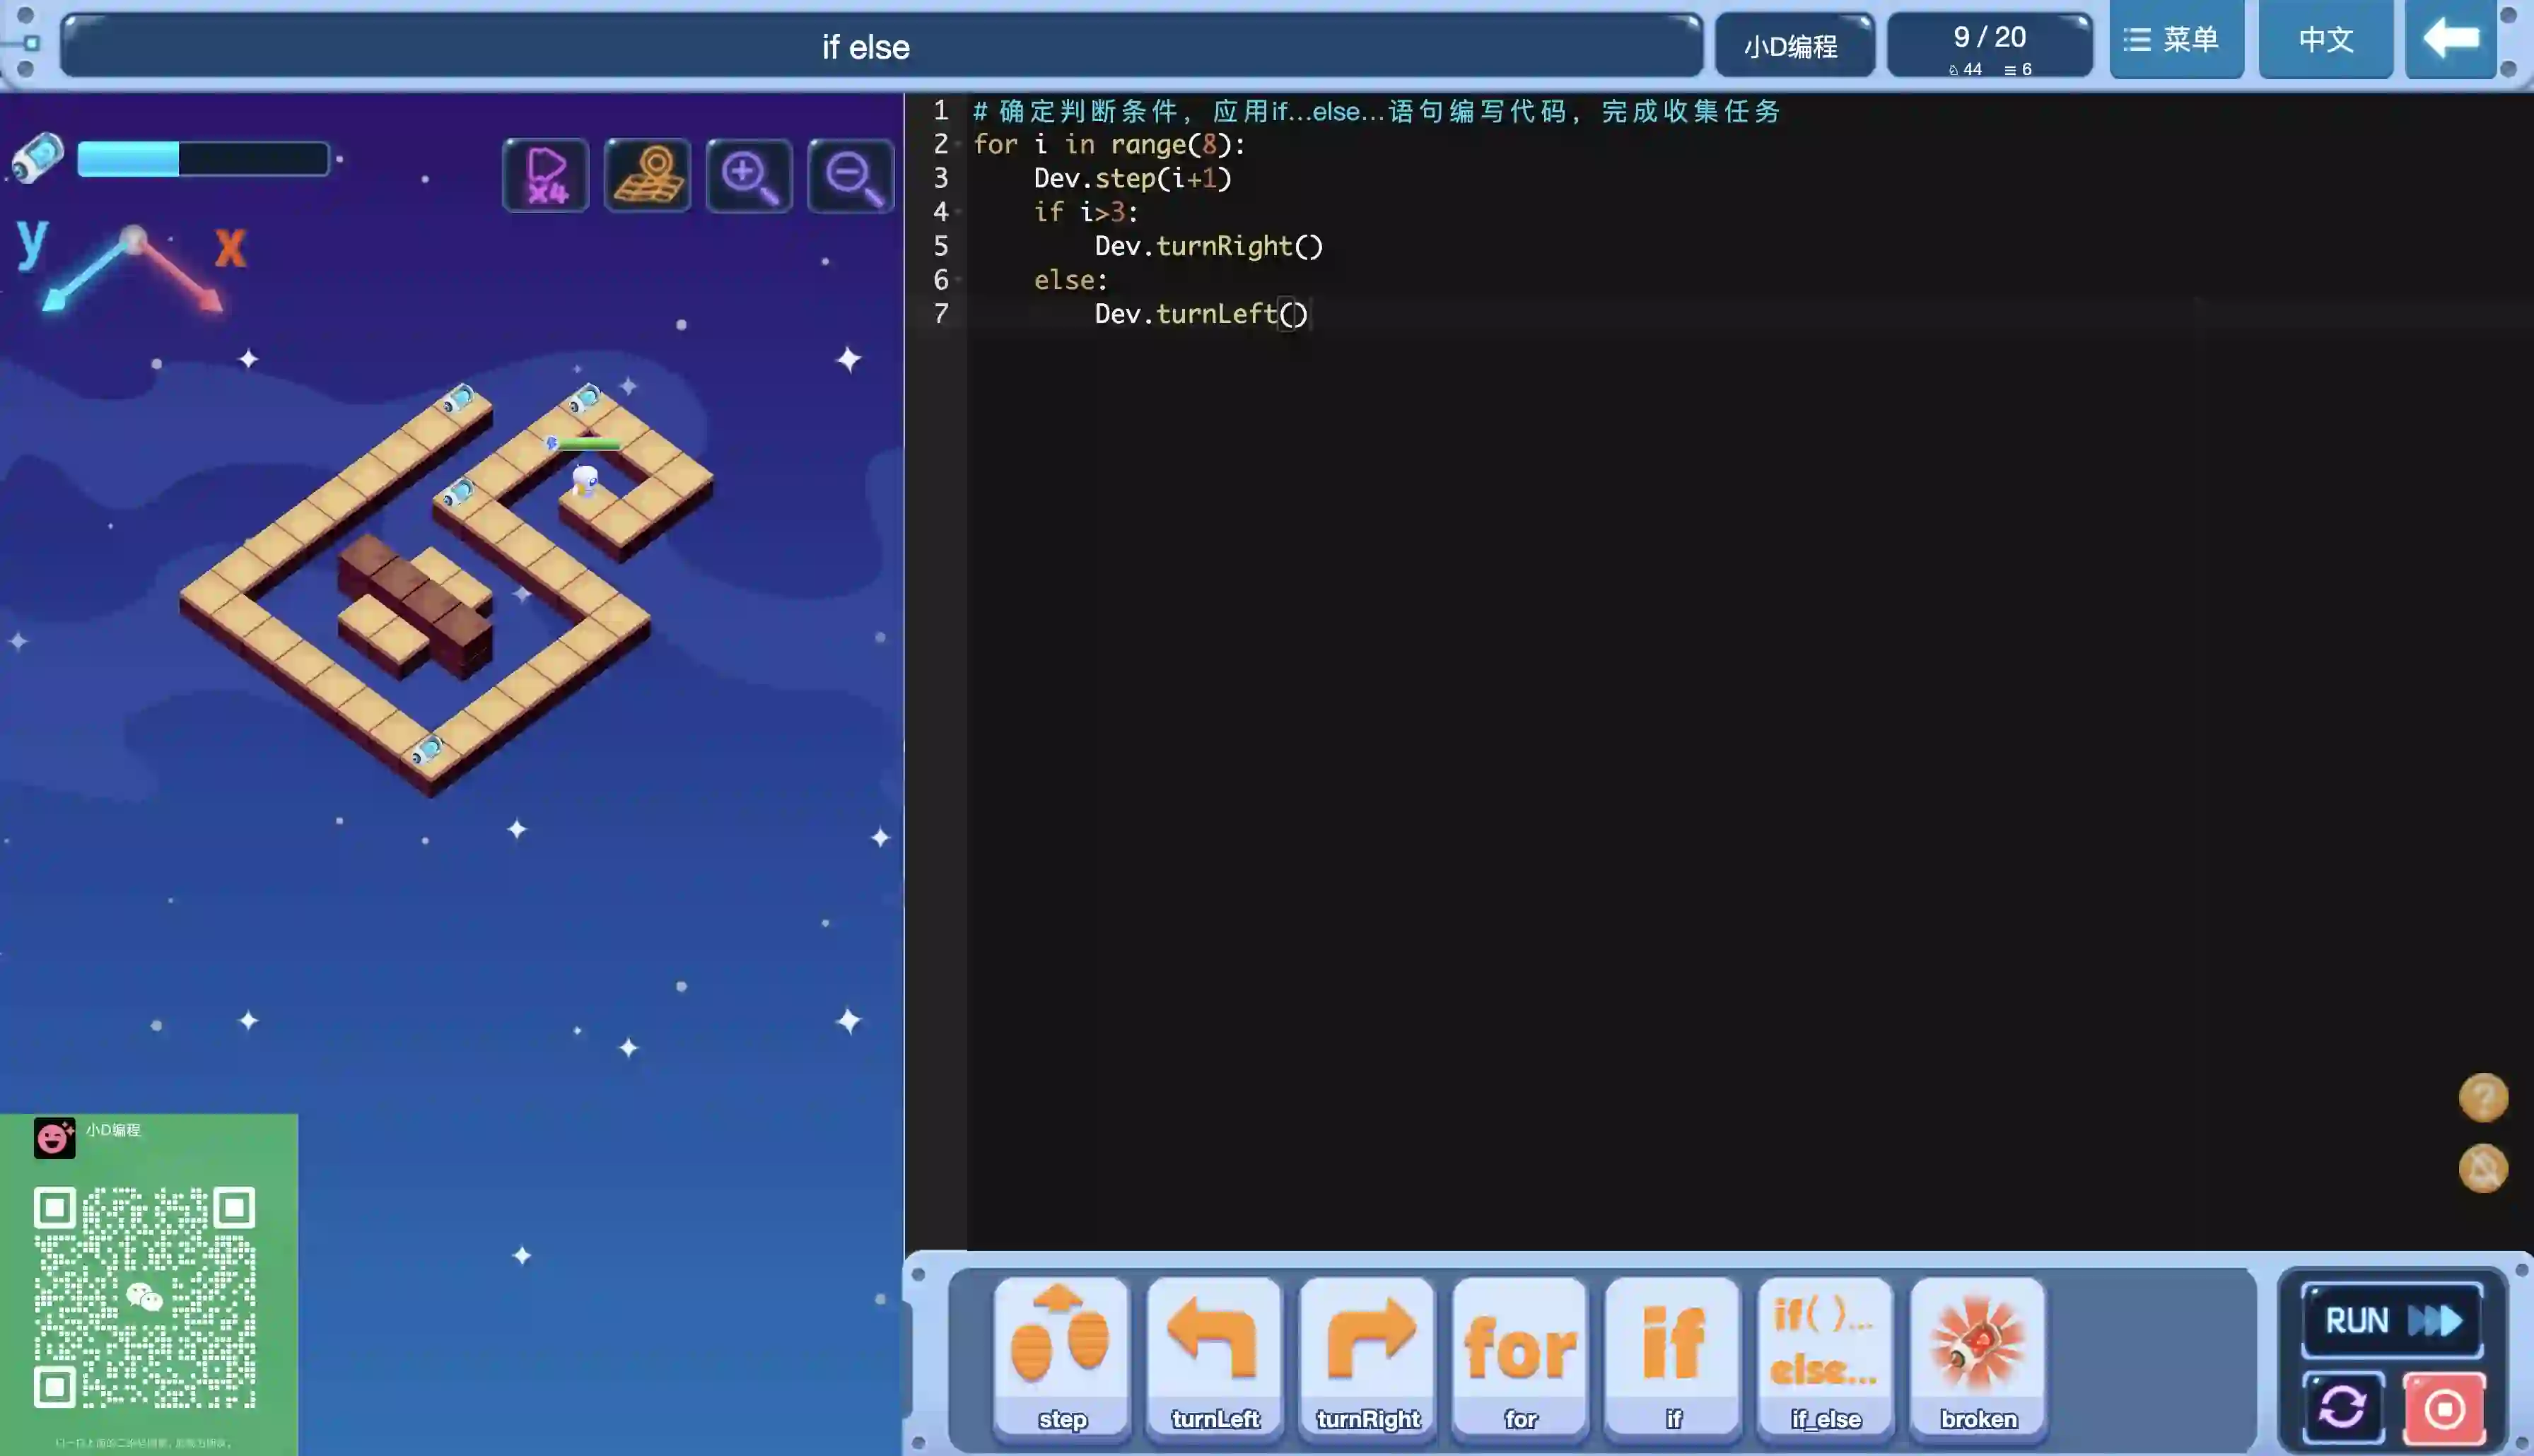
Task: Switch language with 中文 button
Action: pos(2325,40)
